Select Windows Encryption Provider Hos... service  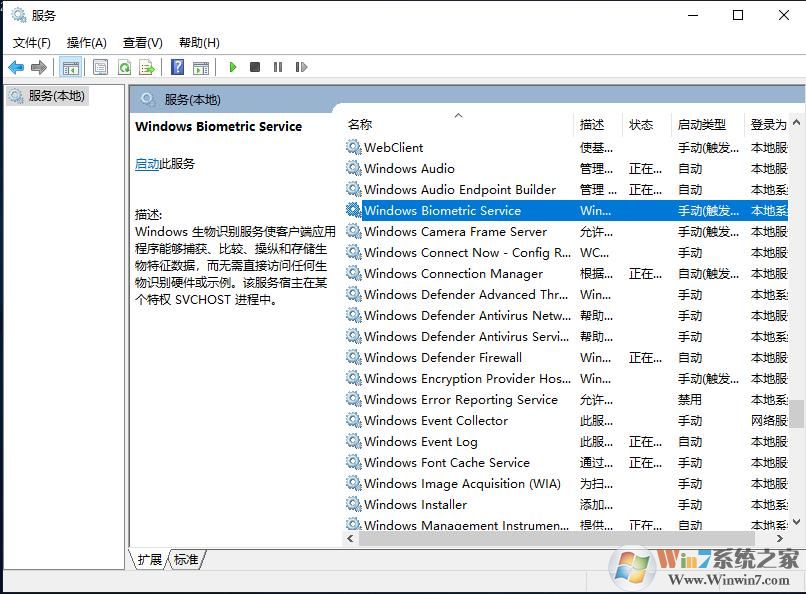point(467,378)
